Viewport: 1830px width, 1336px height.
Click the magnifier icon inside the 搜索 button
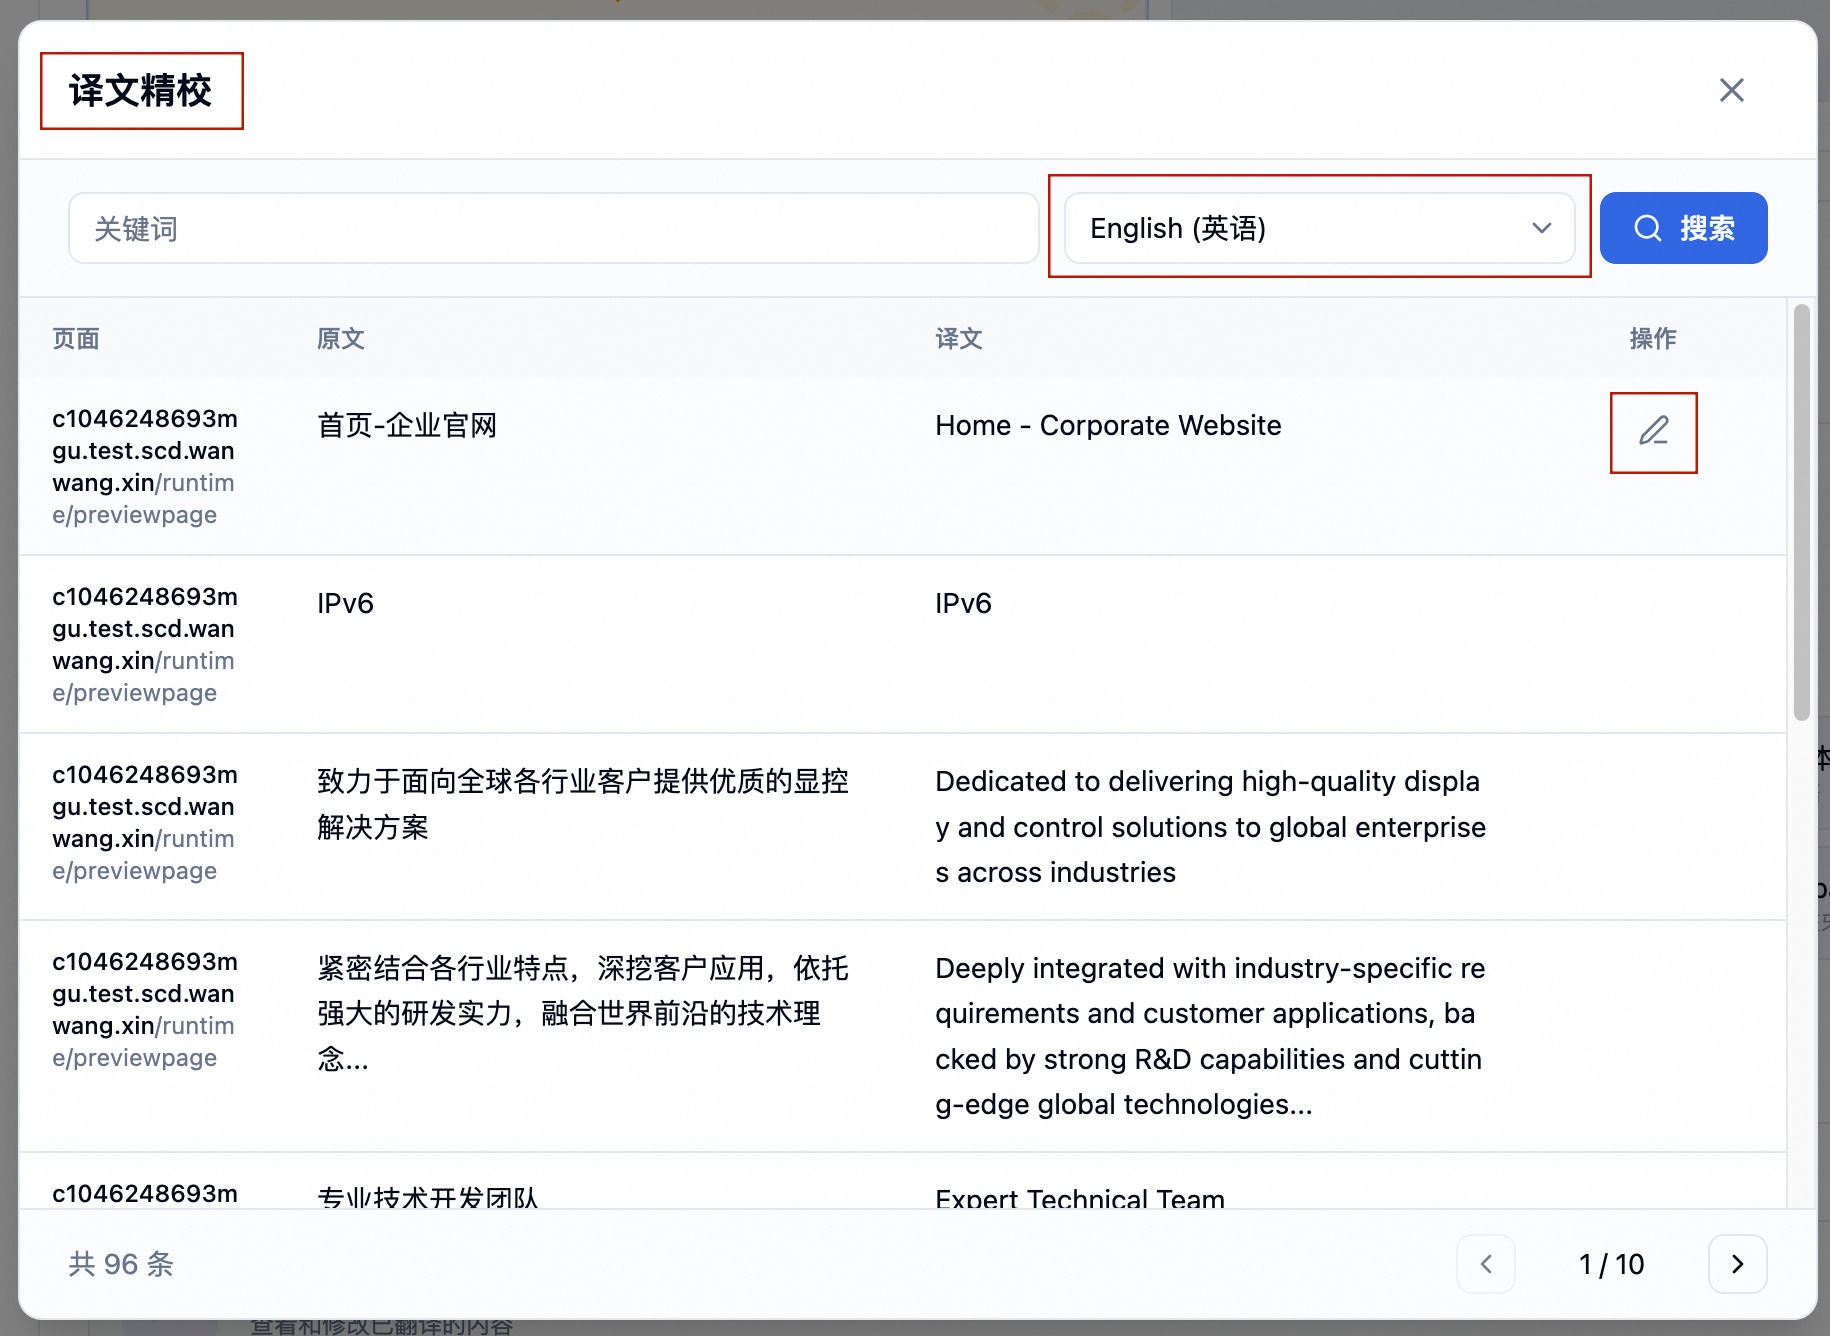pos(1646,228)
